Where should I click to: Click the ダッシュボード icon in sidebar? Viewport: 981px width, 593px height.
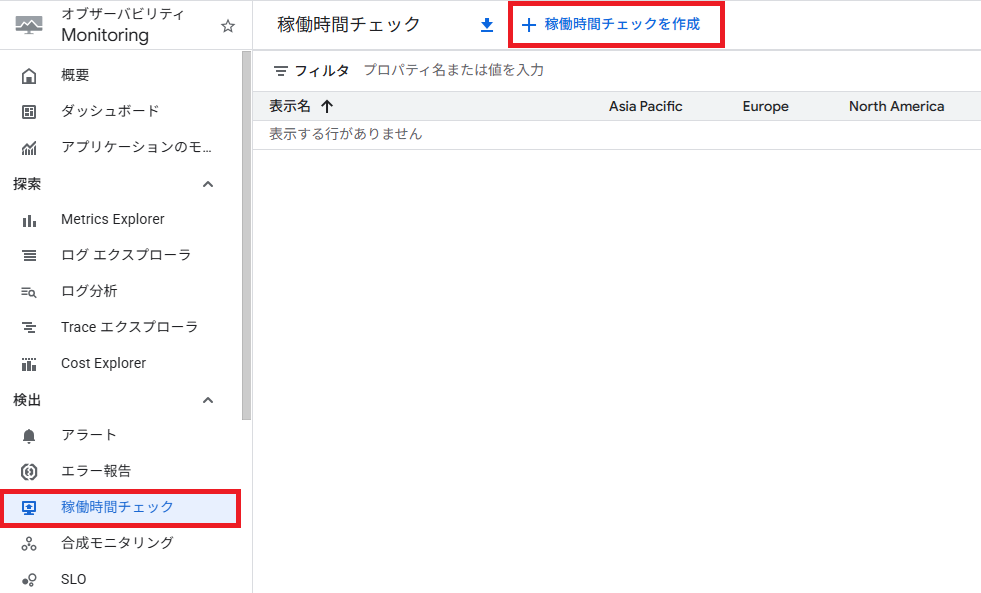click(29, 111)
